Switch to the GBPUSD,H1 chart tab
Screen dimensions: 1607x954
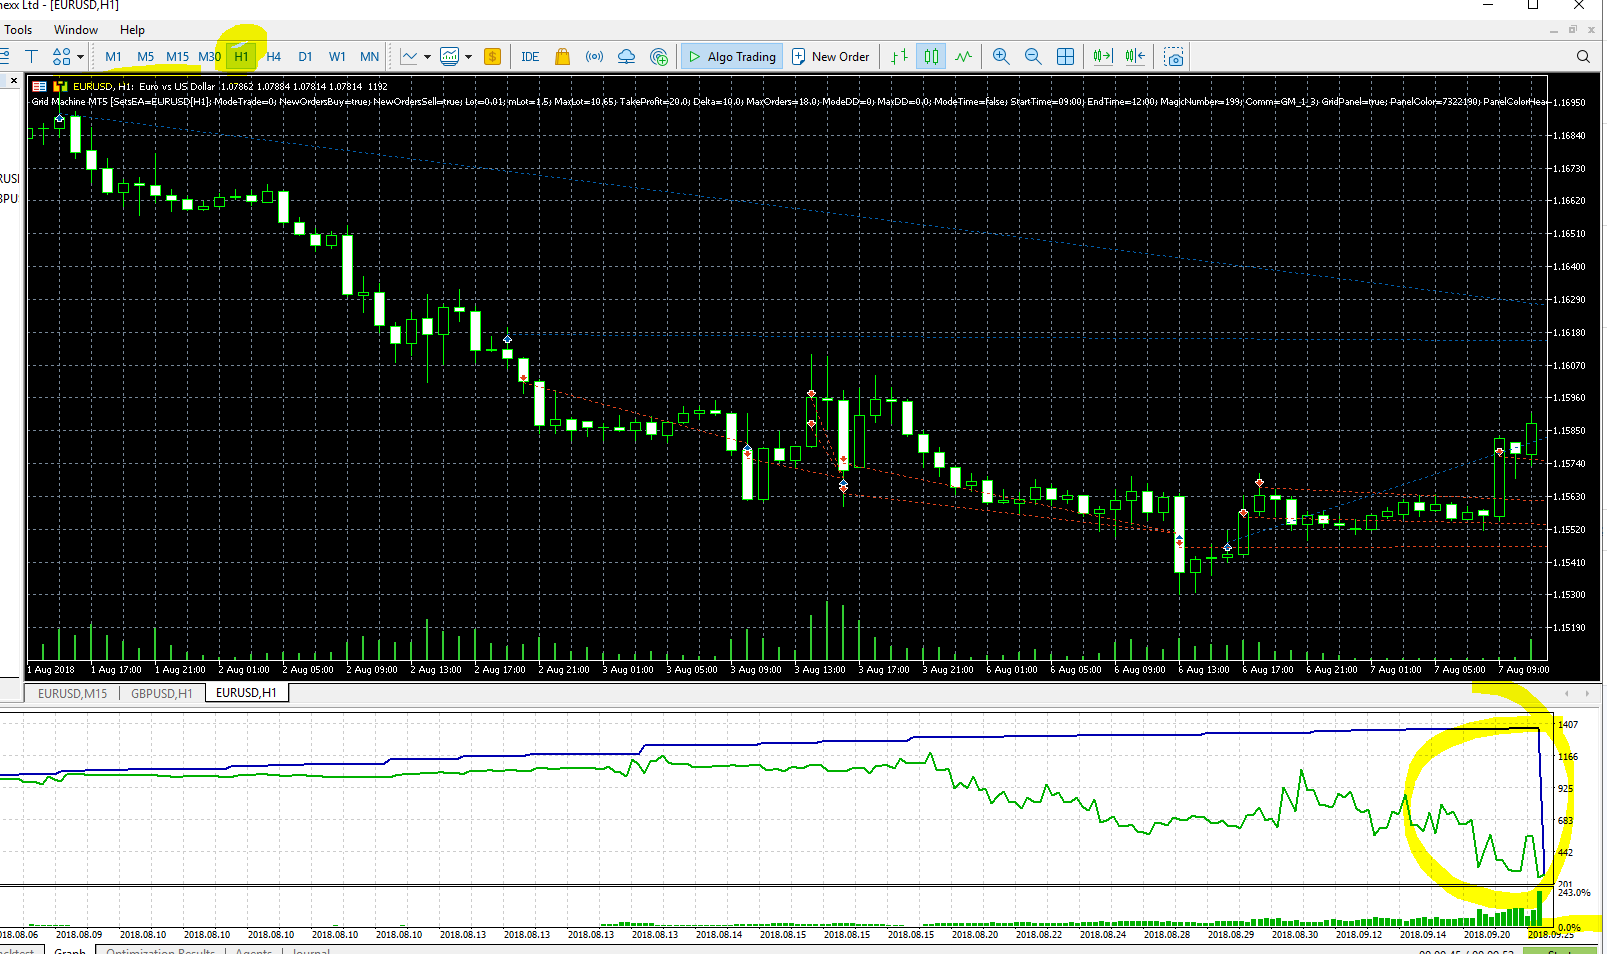point(162,693)
